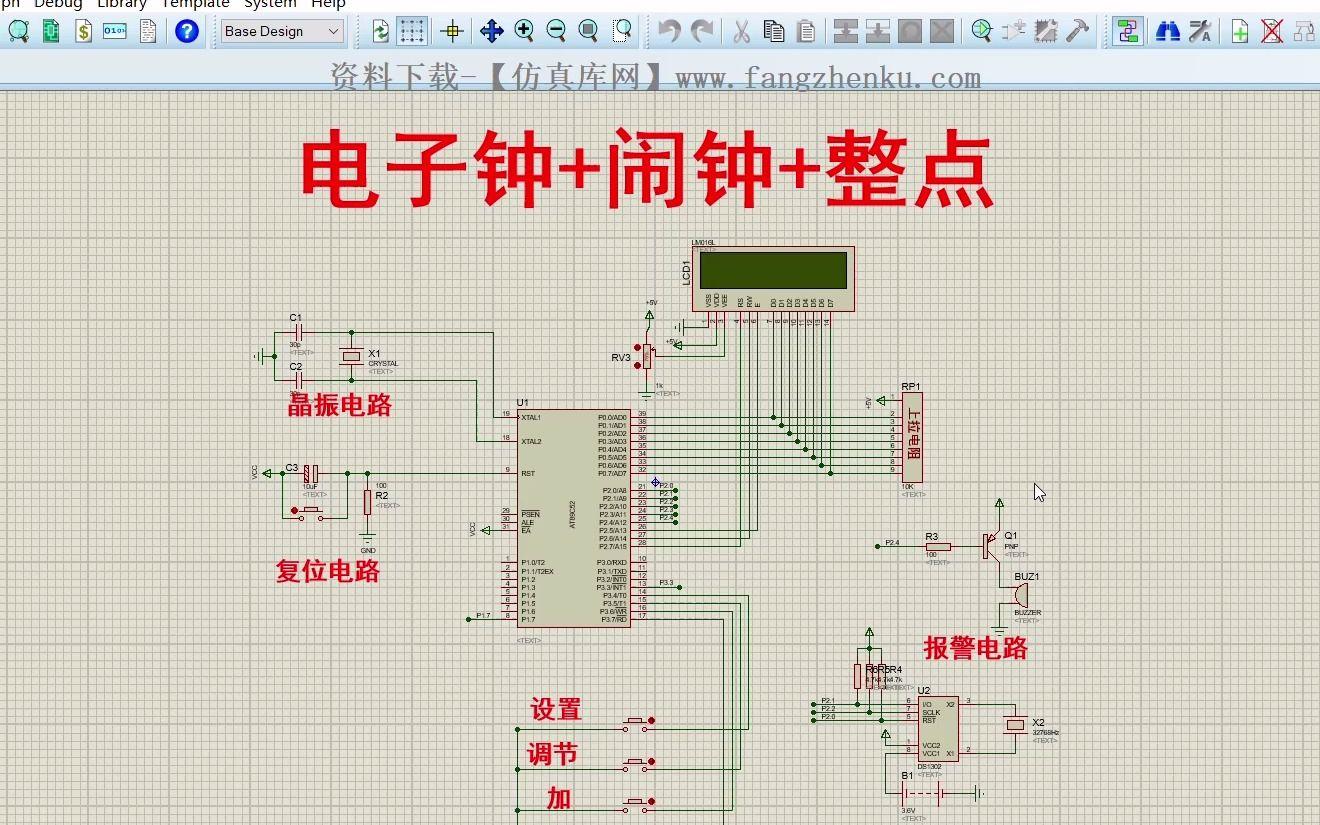Click the 复位电路 label
1320x825 pixels.
(328, 571)
